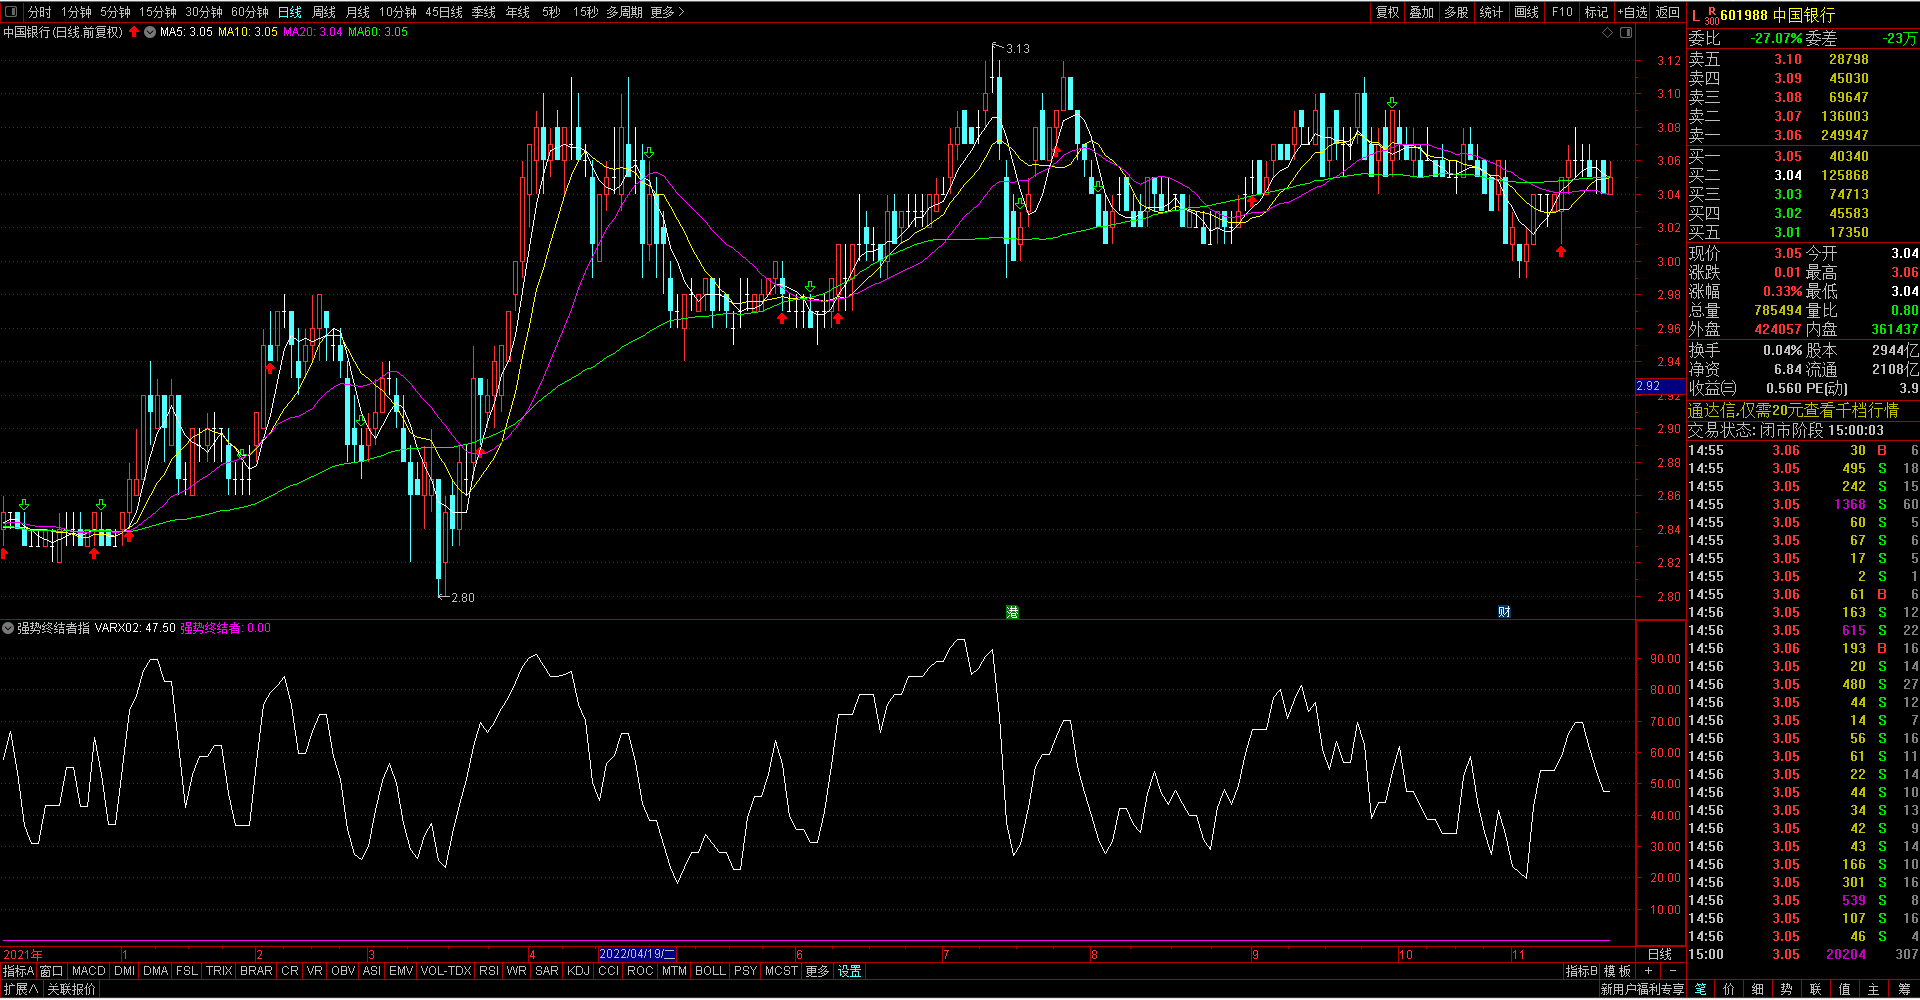Image resolution: width=1920 pixels, height=1000 pixels.
Task: Click the red up arrow beside 中国银行 title
Action: [x=134, y=32]
